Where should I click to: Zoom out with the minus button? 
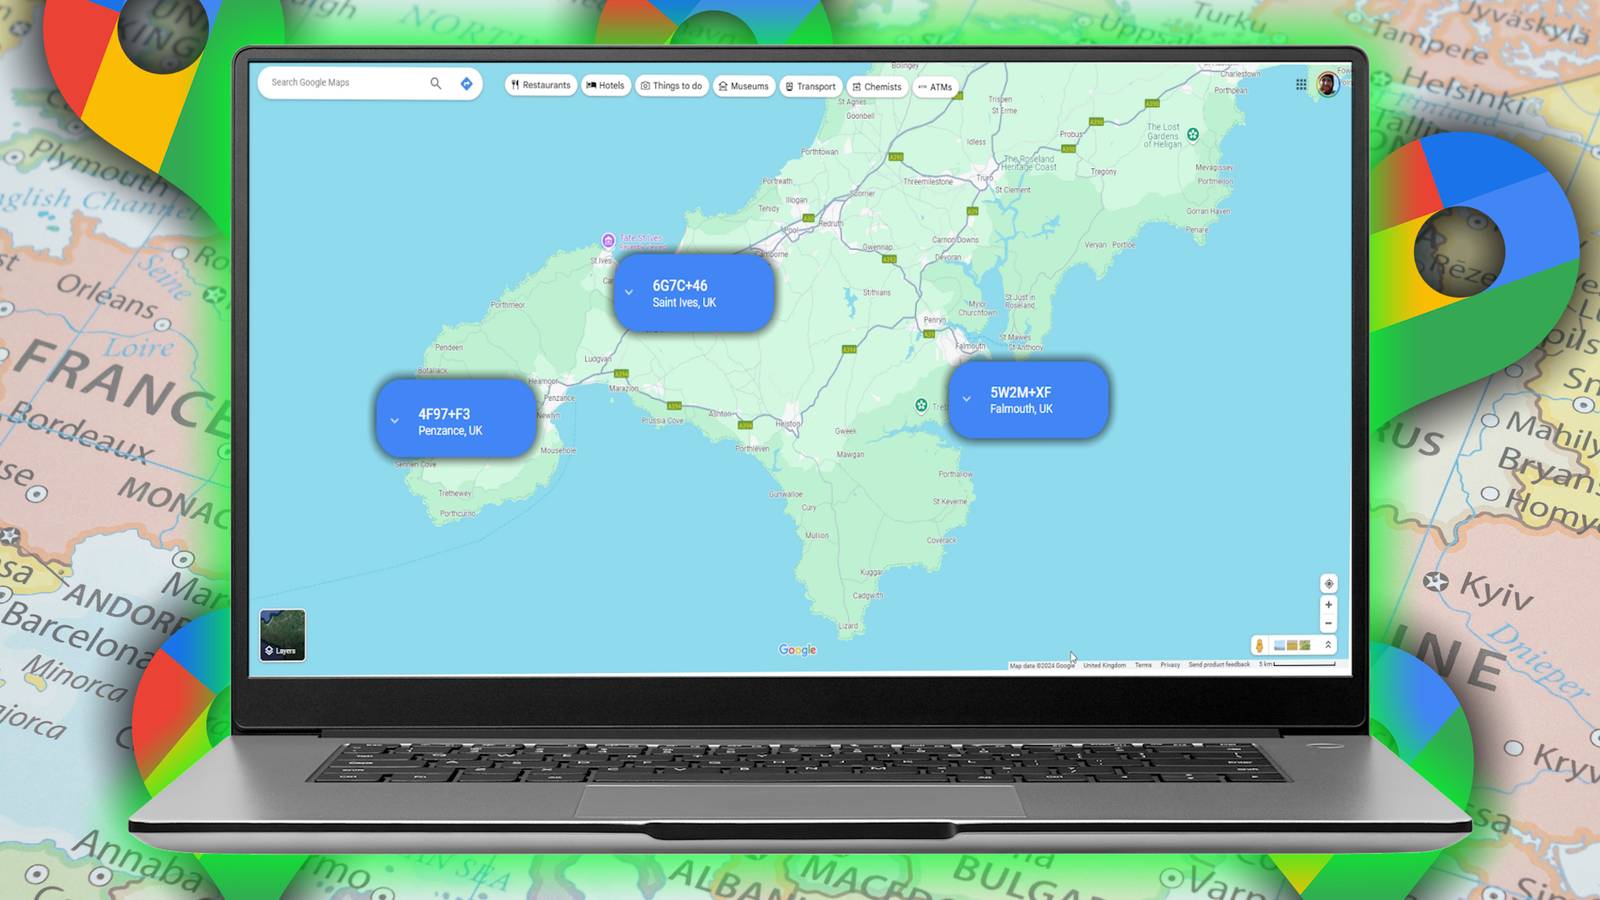click(x=1329, y=623)
